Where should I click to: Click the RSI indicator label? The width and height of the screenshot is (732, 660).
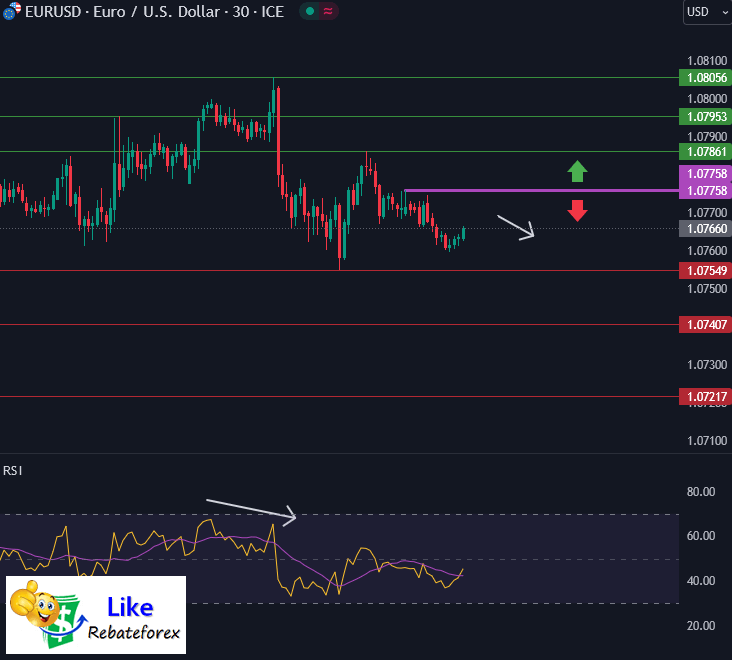(x=13, y=471)
